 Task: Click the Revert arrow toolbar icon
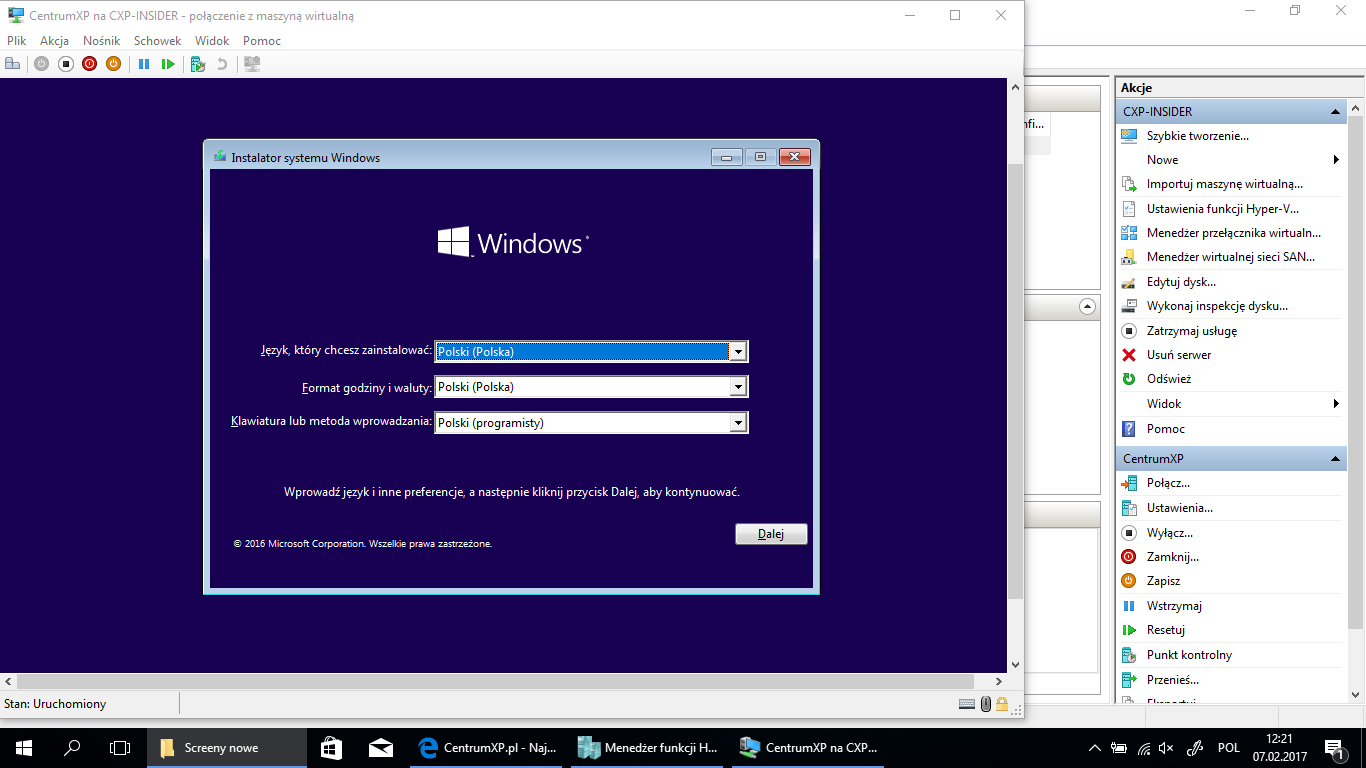tap(221, 64)
